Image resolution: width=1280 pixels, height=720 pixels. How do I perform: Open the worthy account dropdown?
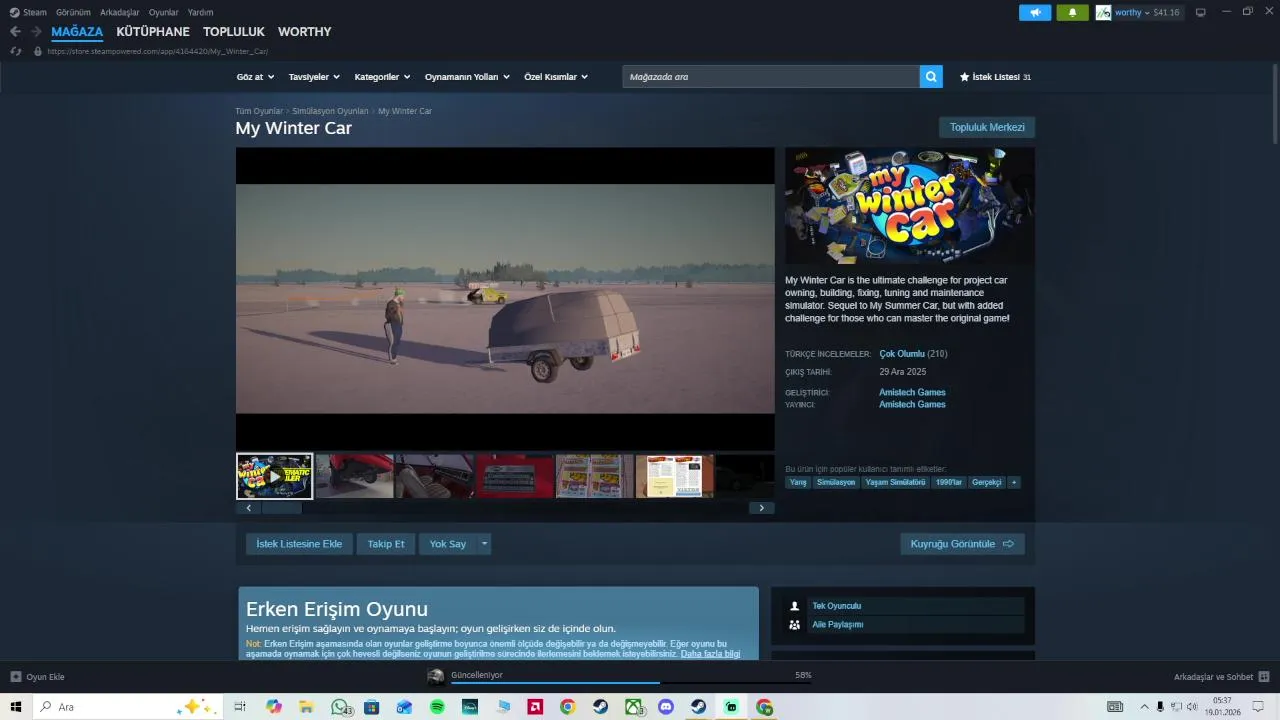pos(1133,13)
